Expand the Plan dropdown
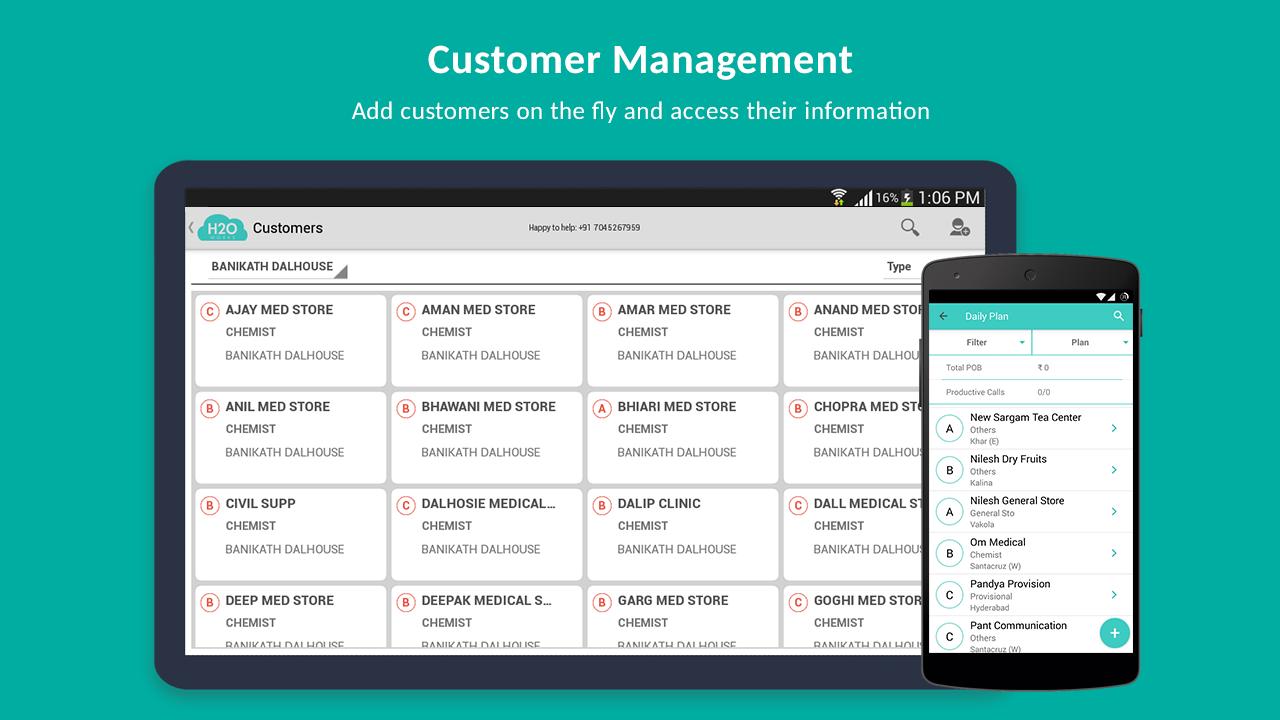 tap(1083, 342)
